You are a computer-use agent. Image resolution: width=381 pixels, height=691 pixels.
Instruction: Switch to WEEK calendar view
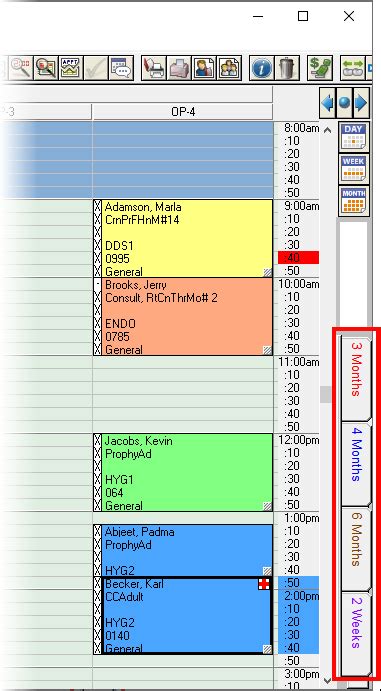(x=354, y=168)
